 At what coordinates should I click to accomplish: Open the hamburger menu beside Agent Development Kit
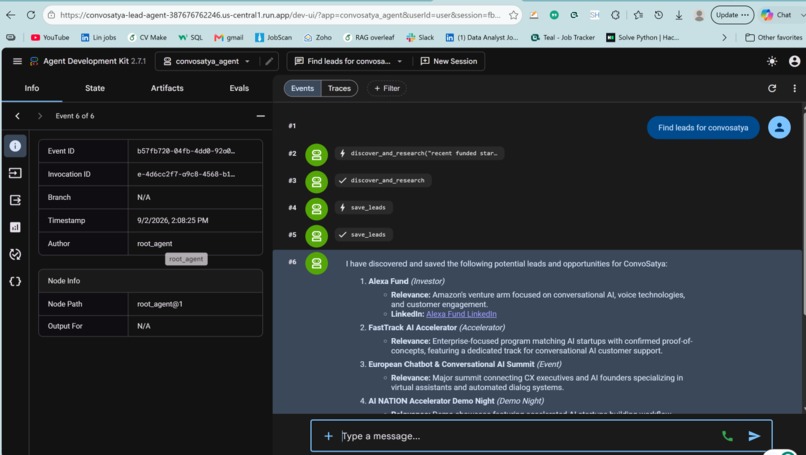[17, 61]
